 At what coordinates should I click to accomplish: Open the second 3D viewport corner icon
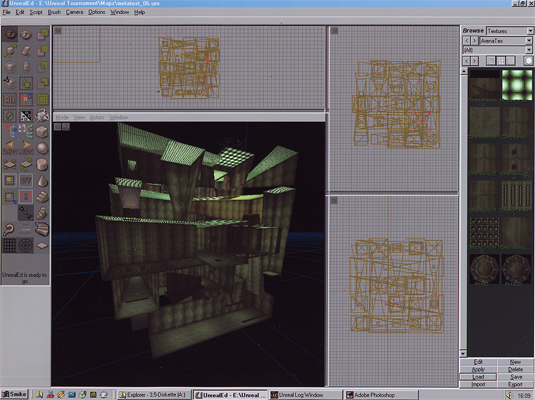pyautogui.click(x=66, y=127)
